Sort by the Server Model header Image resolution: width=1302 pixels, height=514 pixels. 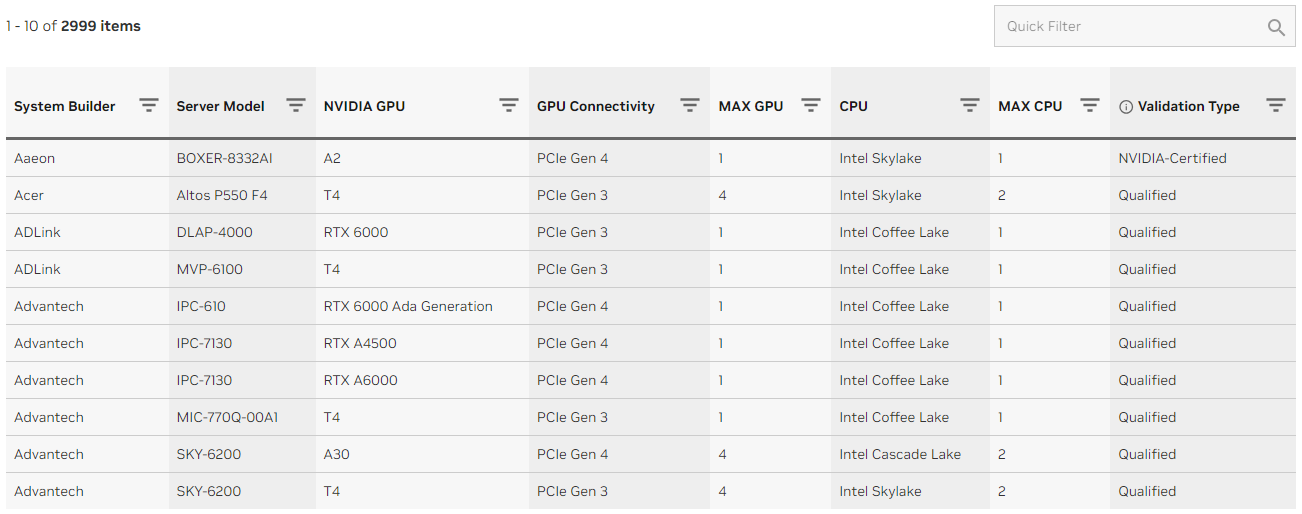point(221,106)
